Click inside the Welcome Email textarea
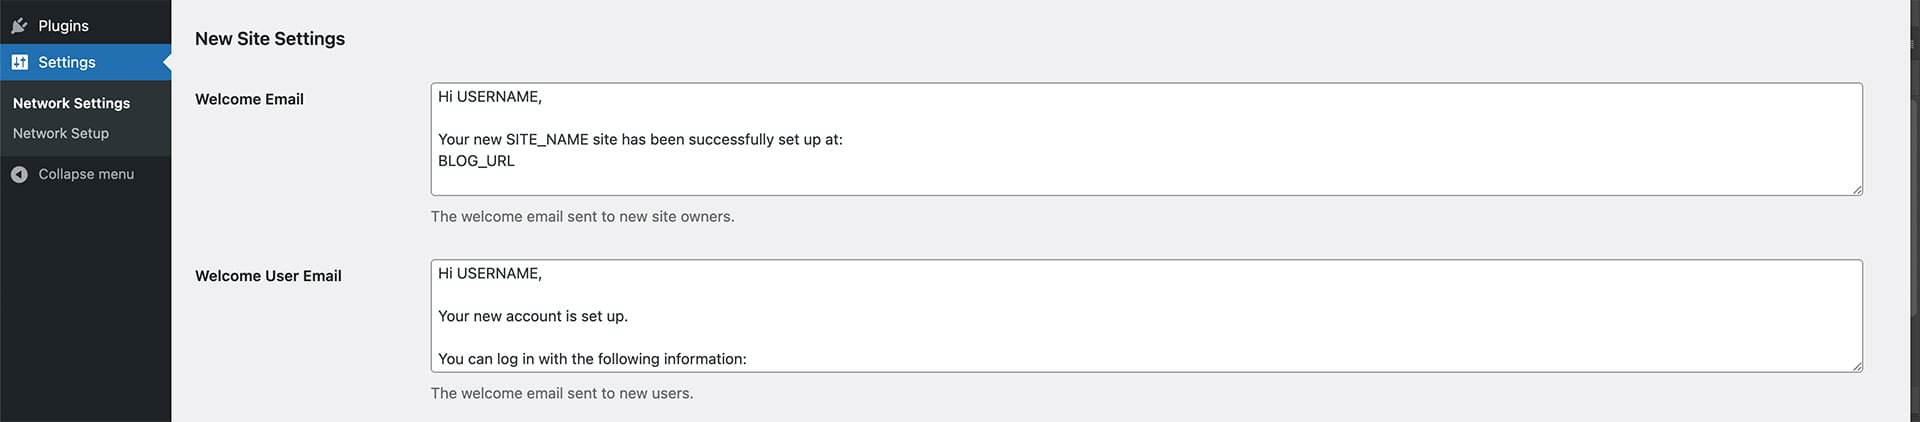The image size is (1920, 422). tap(1146, 139)
